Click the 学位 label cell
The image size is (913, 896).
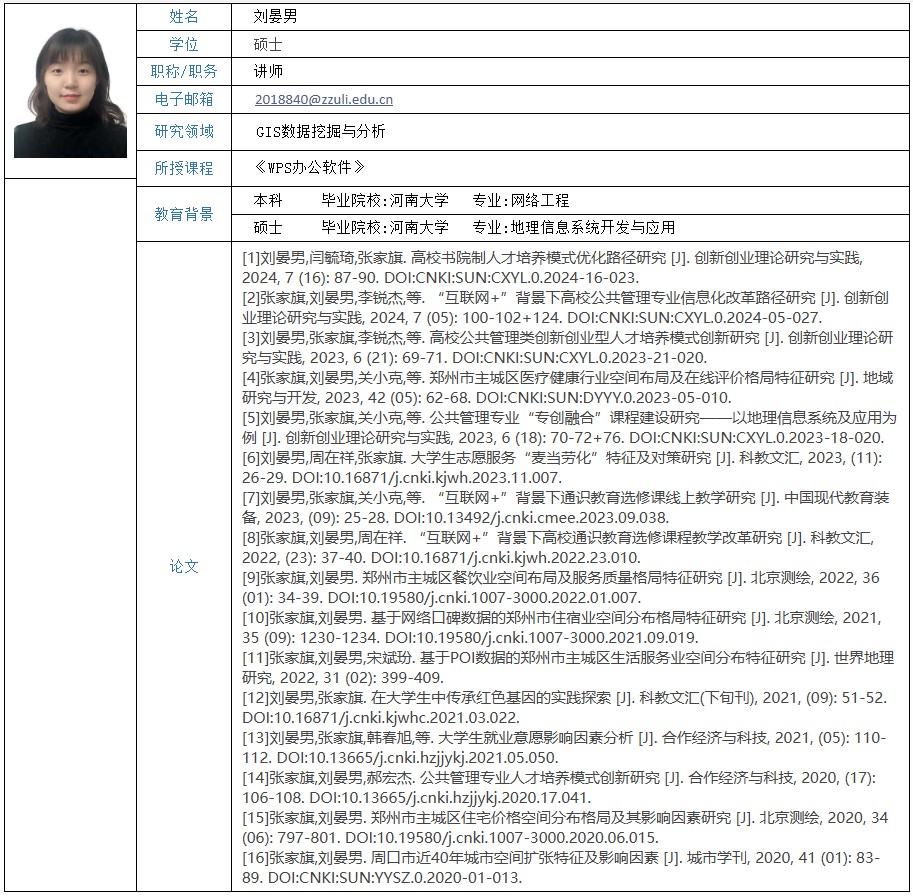coord(184,44)
